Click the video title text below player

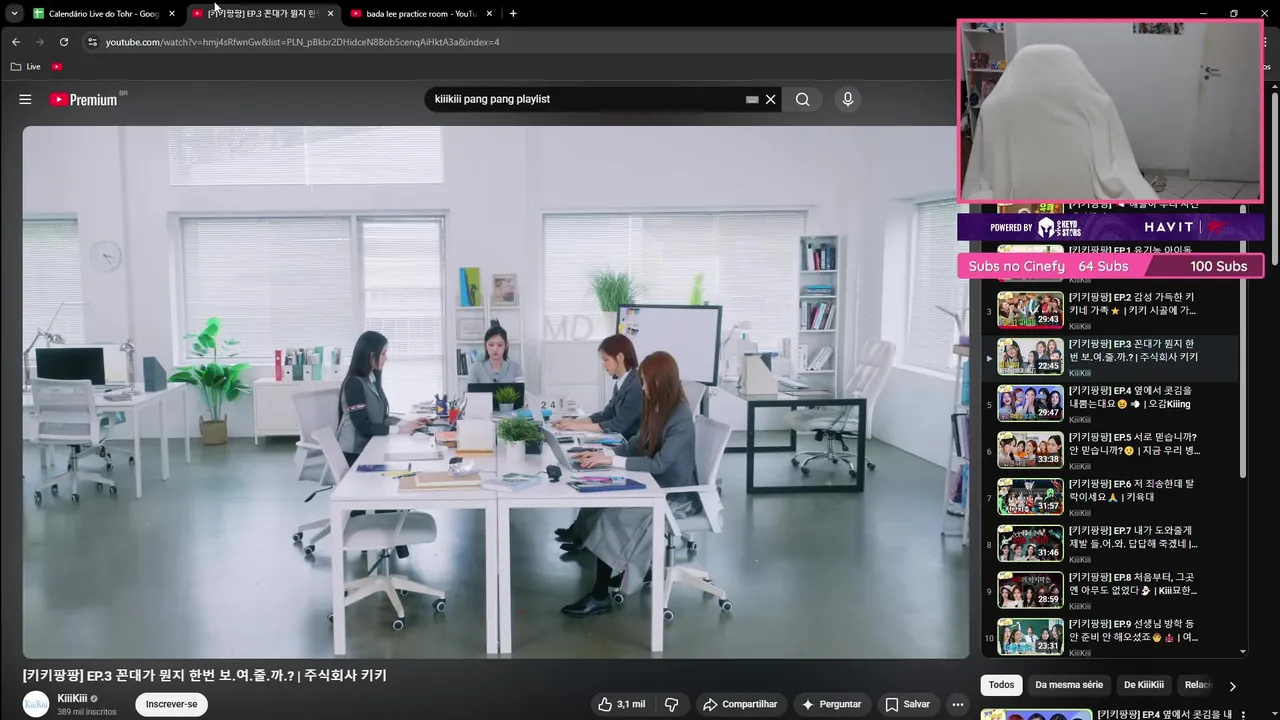[205, 675]
